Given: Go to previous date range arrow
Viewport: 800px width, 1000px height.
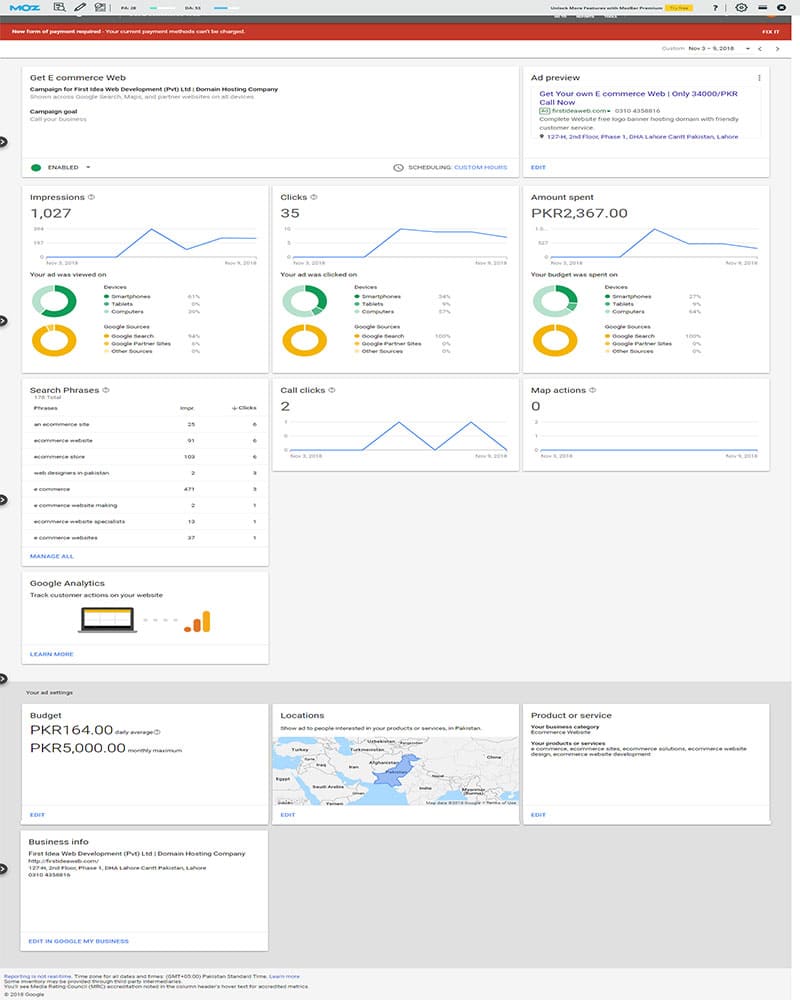Looking at the screenshot, I should click(760, 48).
